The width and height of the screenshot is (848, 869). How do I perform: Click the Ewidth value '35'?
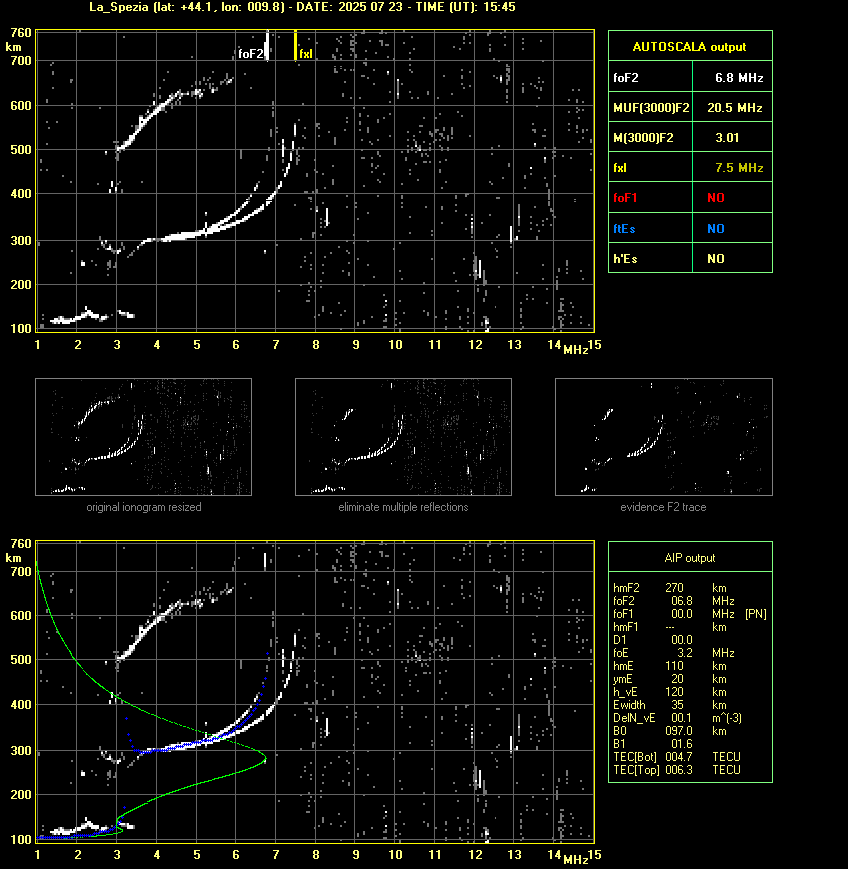[677, 705]
